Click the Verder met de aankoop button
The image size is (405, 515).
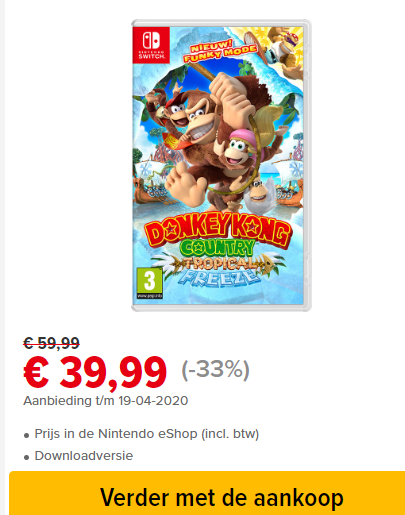pyautogui.click(x=207, y=493)
